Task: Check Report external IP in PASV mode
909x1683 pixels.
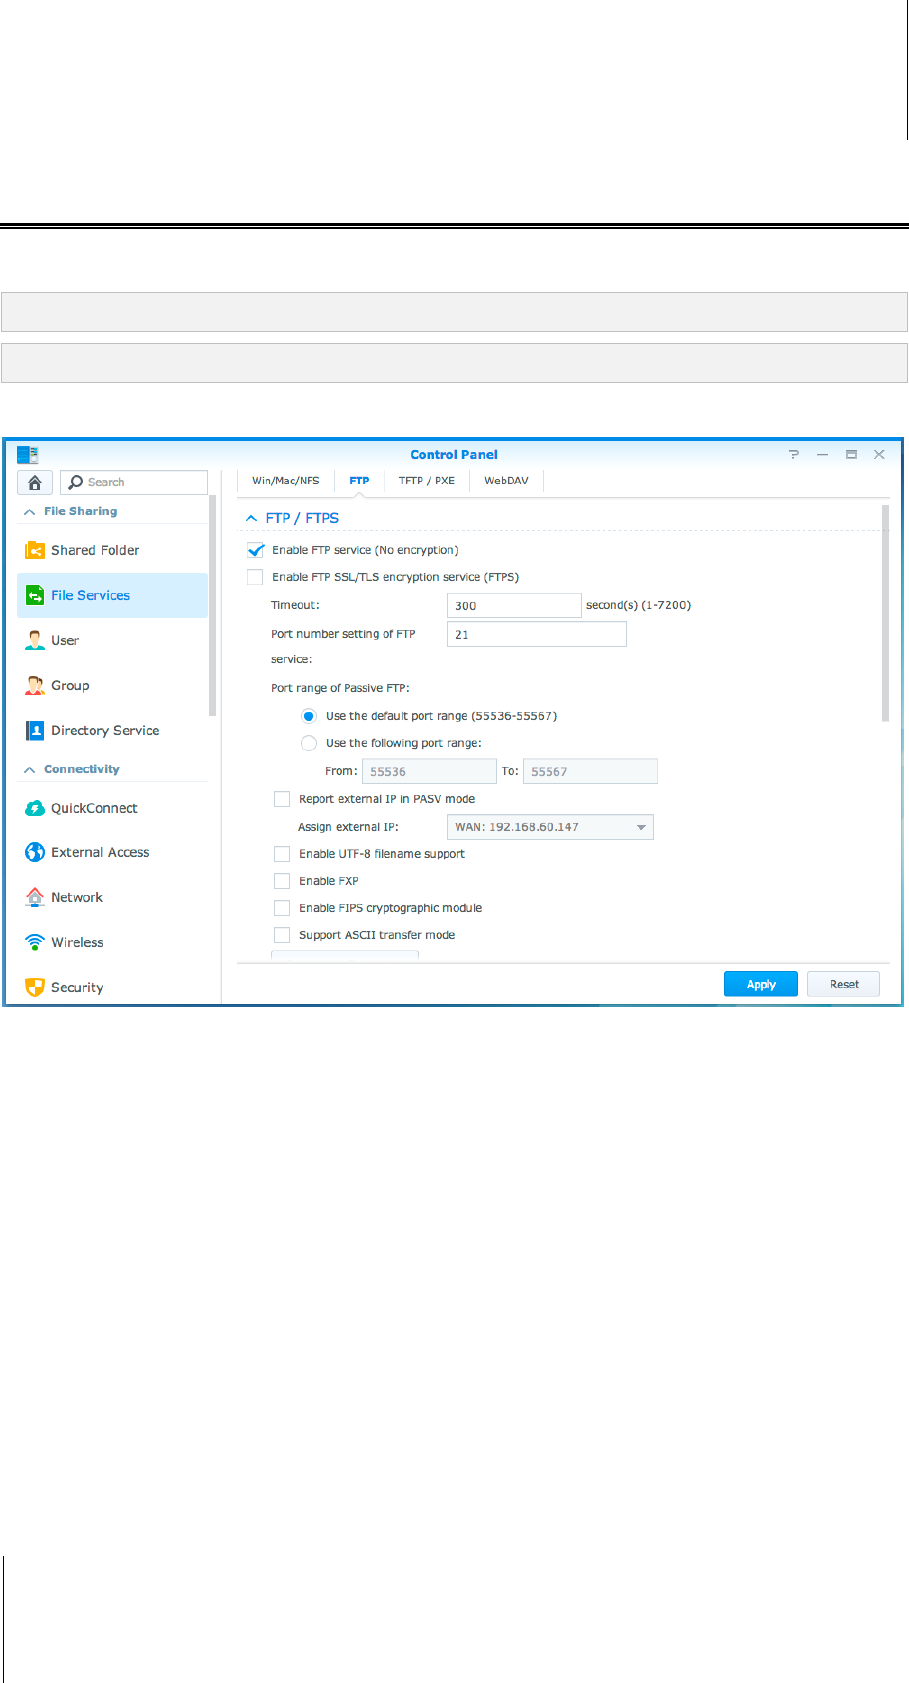Action: click(x=282, y=799)
